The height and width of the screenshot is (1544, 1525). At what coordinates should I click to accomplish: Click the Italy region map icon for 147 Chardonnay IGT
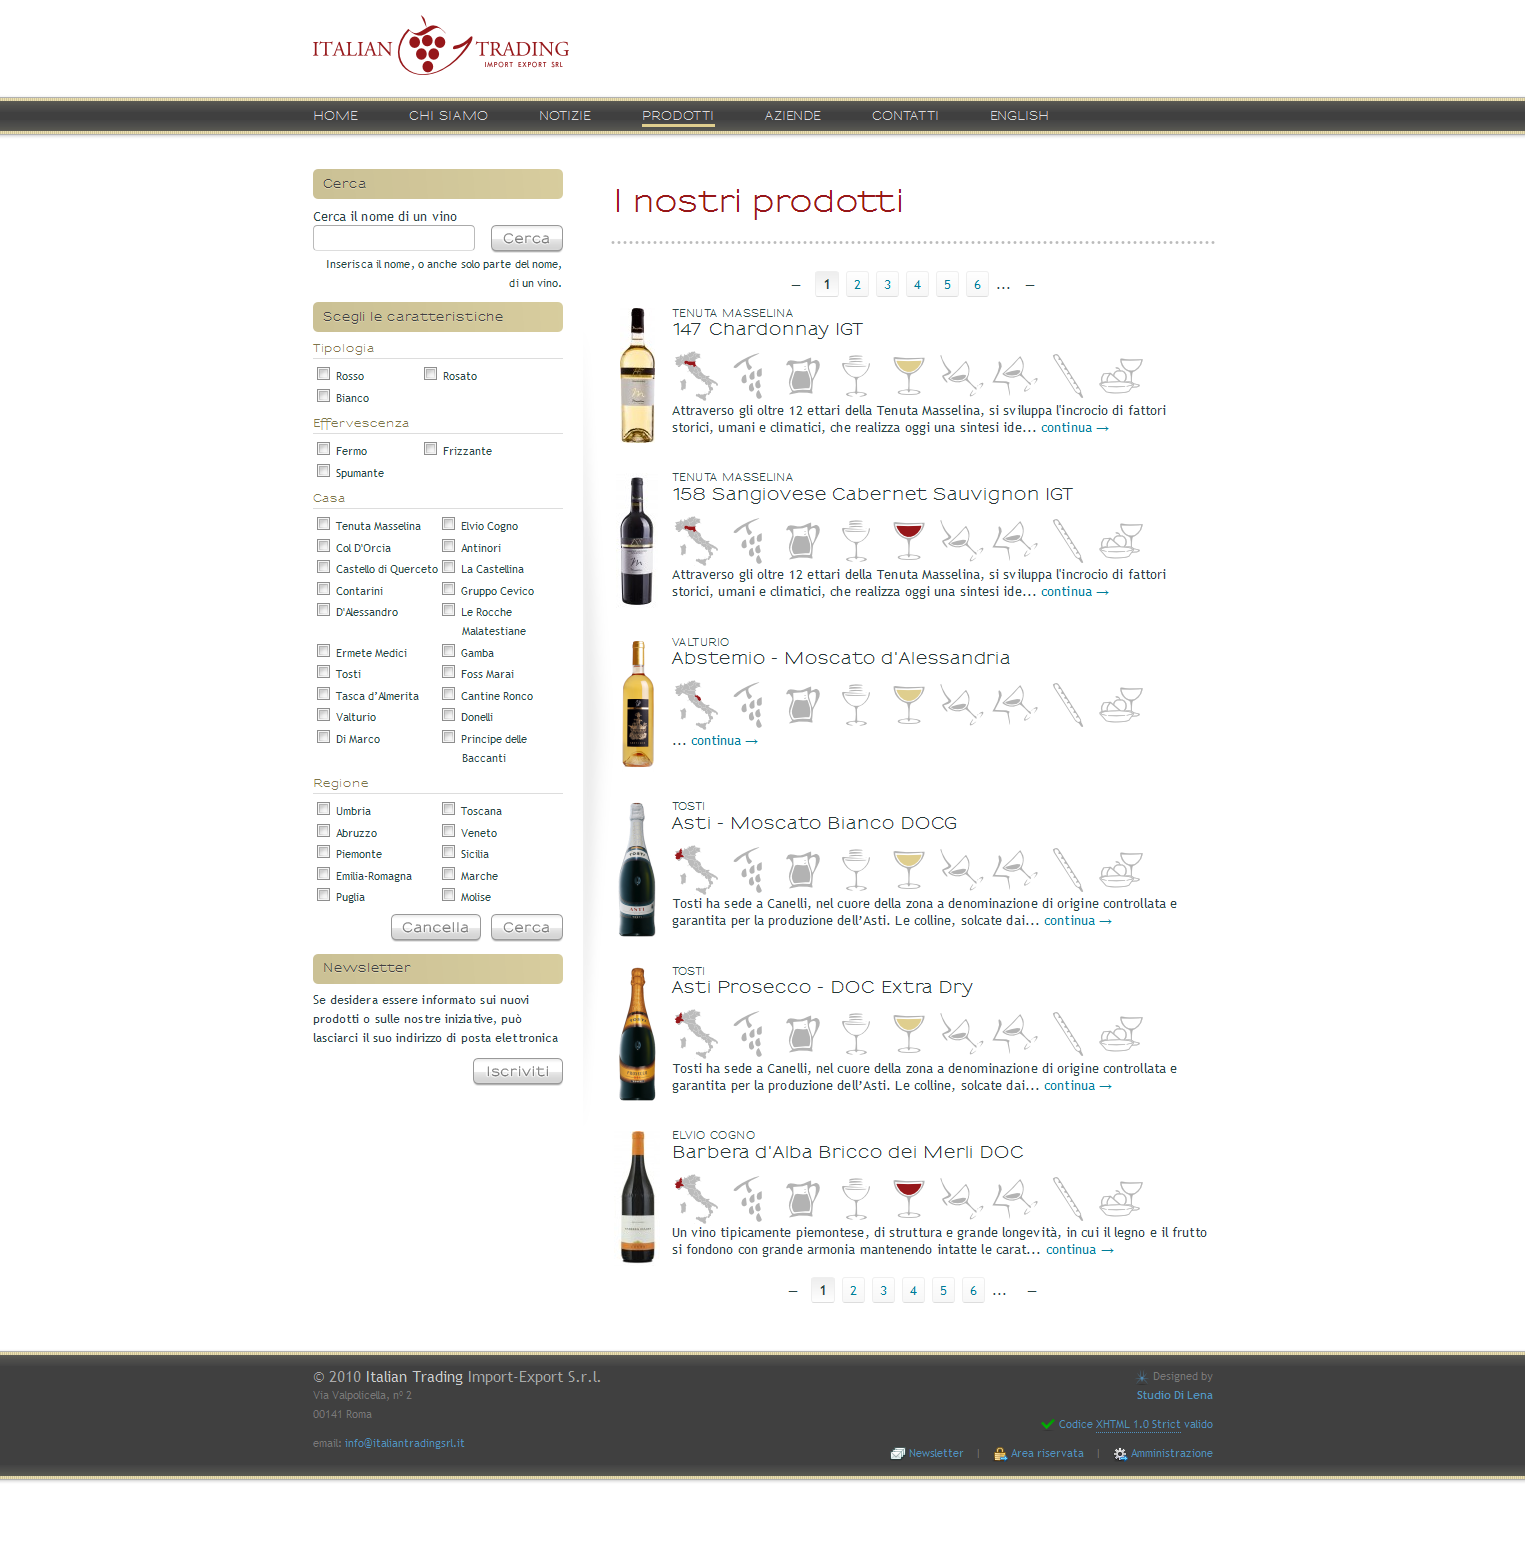(x=696, y=376)
